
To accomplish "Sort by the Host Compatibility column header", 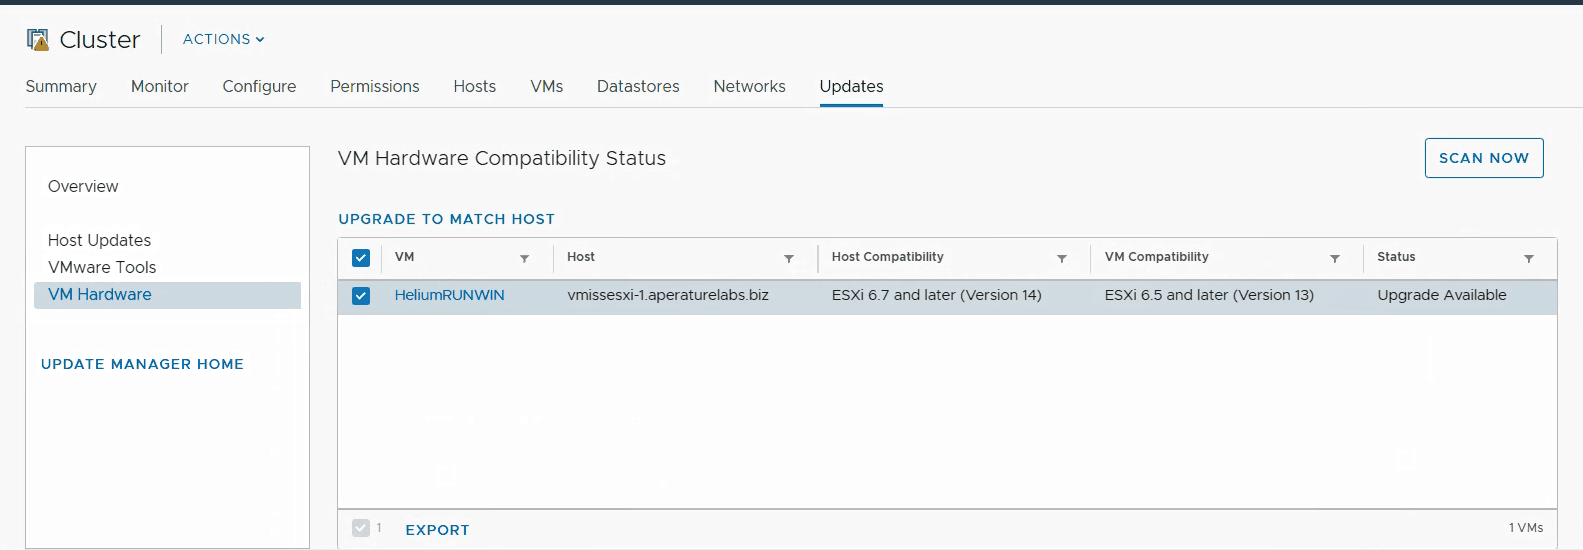I will pos(888,257).
